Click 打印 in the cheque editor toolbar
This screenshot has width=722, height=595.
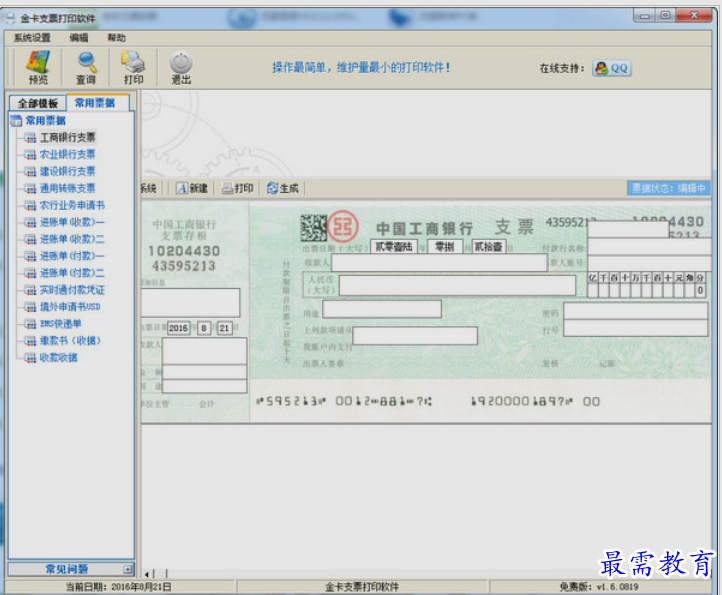pos(238,188)
